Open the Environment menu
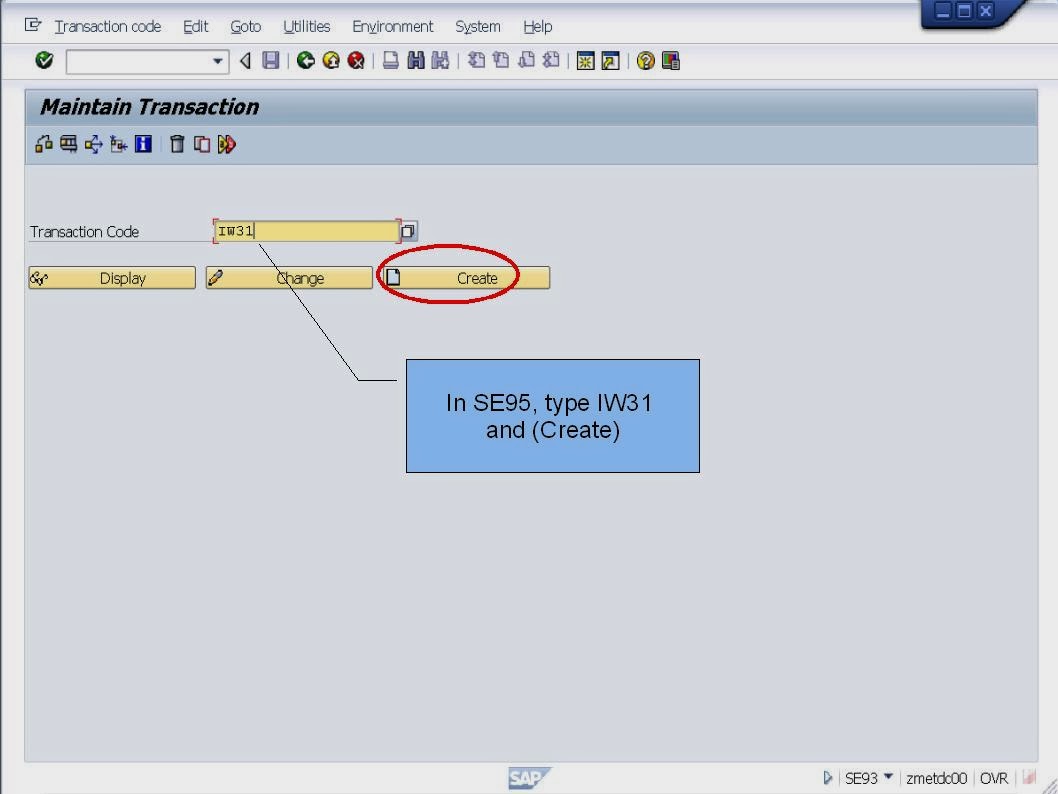 pyautogui.click(x=392, y=26)
